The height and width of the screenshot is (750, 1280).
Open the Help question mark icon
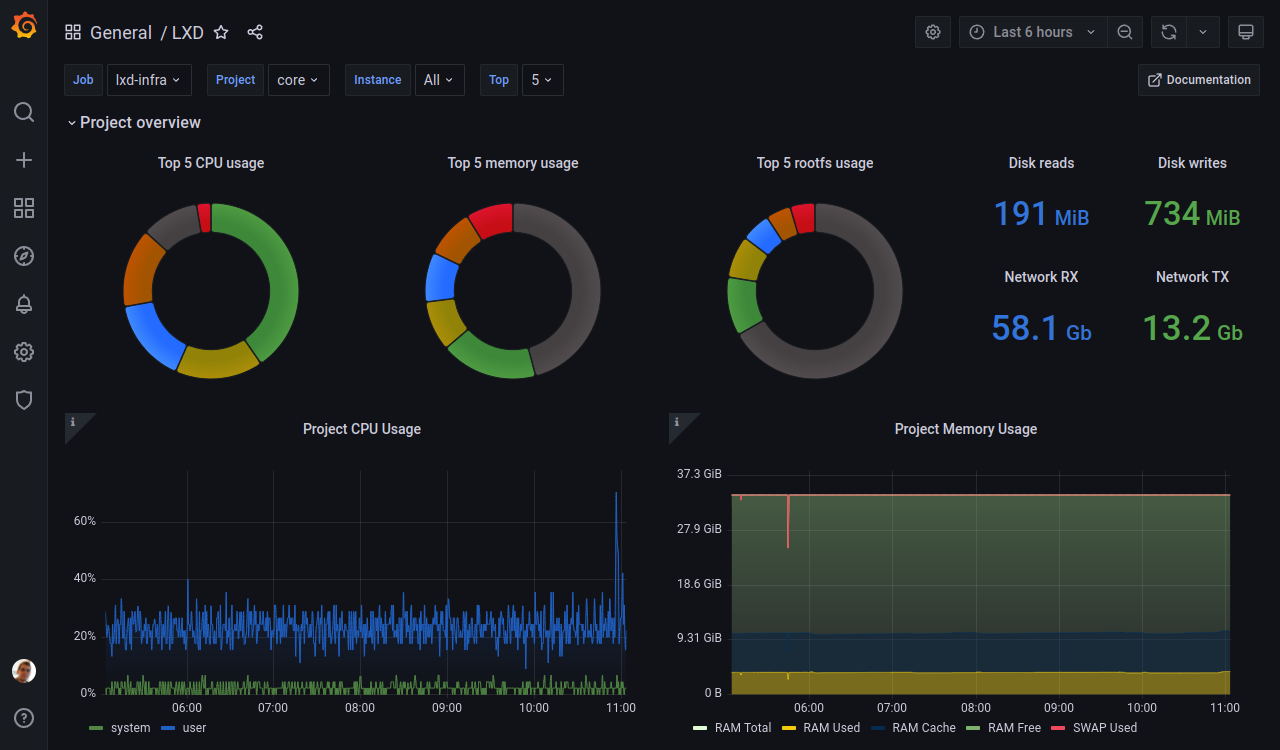24,718
